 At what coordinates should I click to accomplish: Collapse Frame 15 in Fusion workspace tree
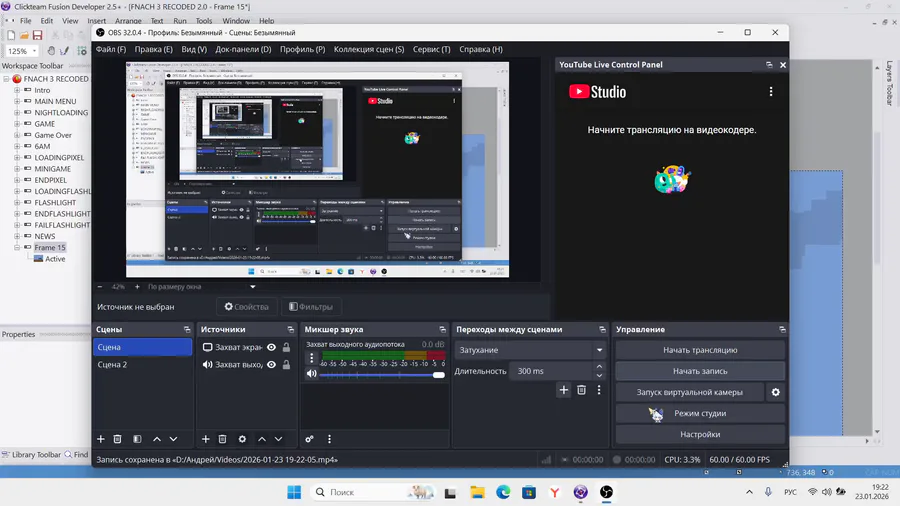(x=17, y=247)
